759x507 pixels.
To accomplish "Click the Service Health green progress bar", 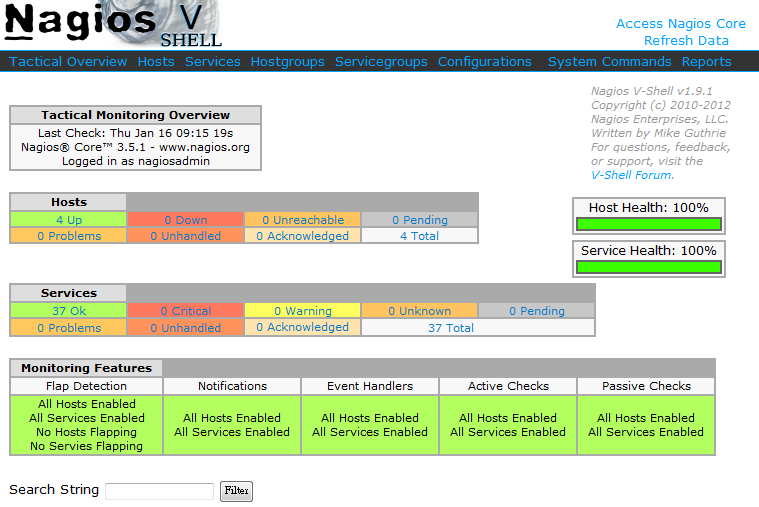I will 649,267.
